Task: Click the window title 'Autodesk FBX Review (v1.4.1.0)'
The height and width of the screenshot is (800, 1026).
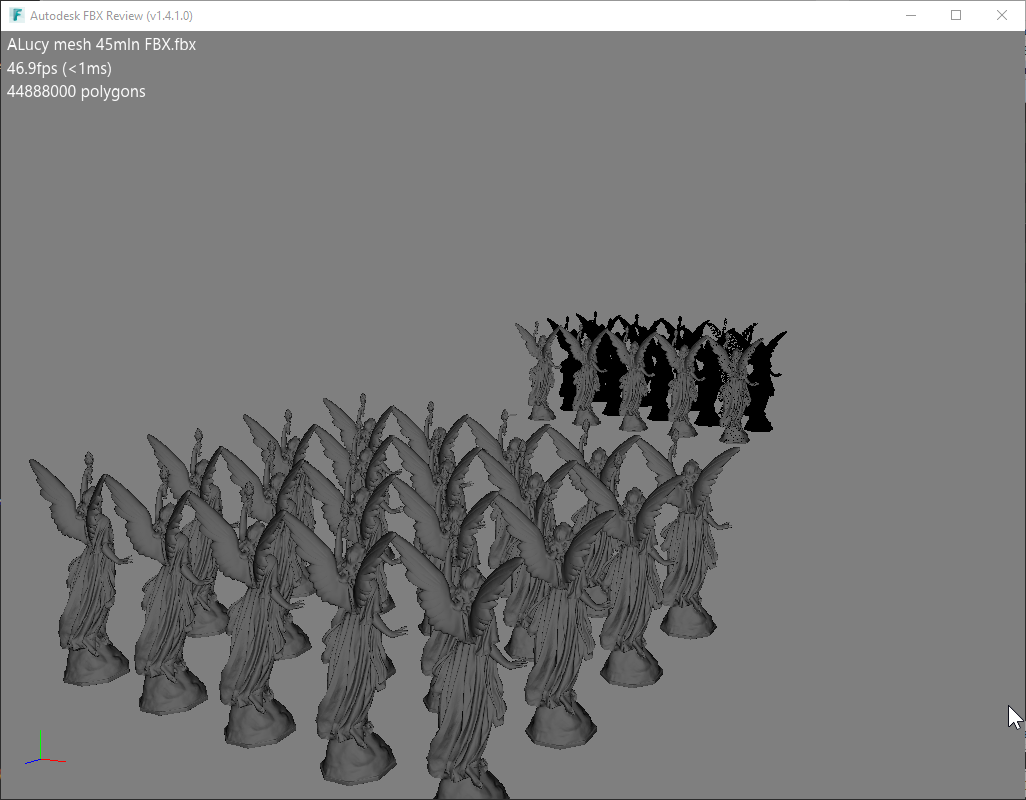Action: pos(111,16)
